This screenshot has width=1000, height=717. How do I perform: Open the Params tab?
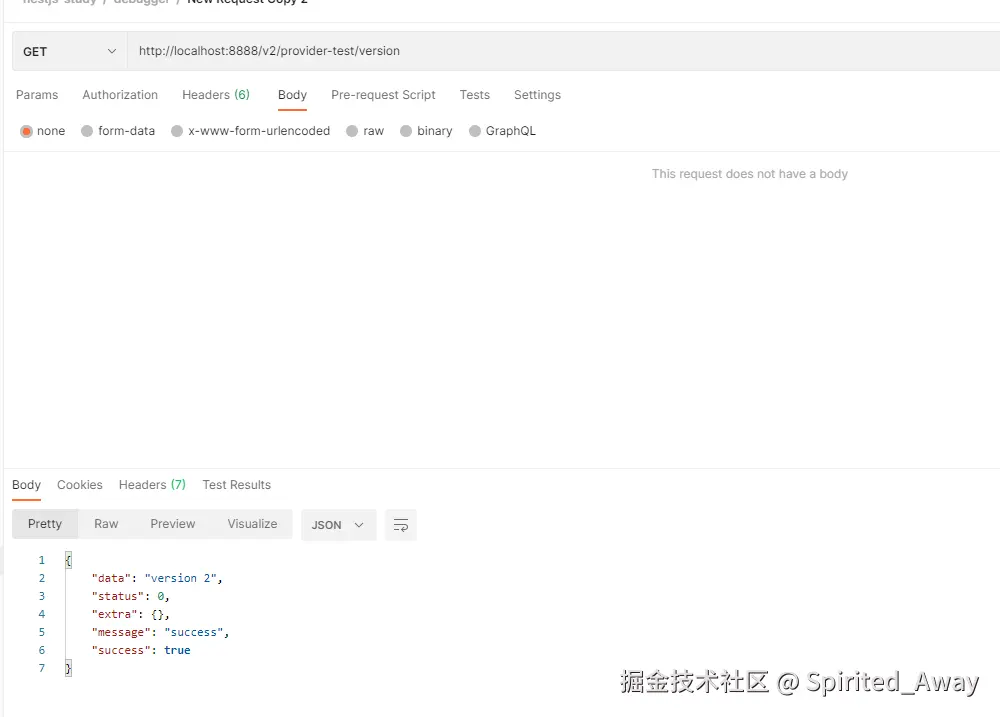click(37, 95)
